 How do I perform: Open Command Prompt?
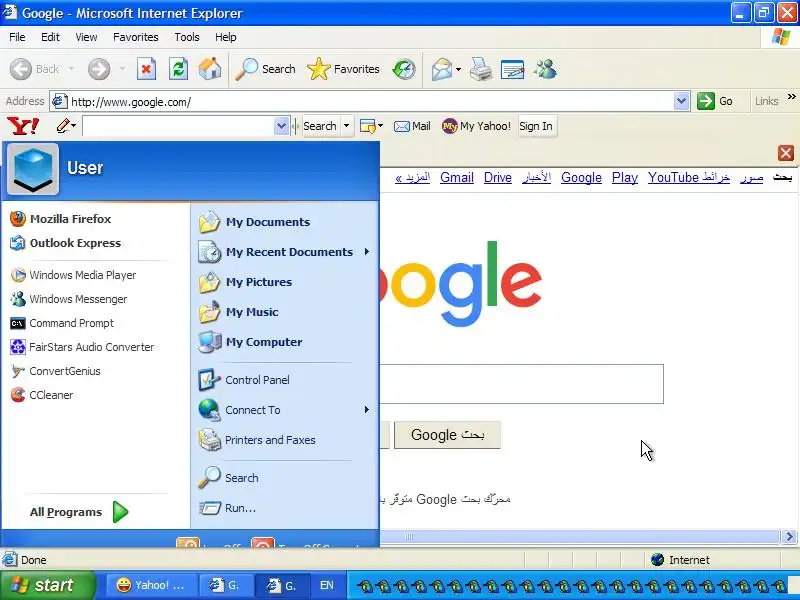point(62,323)
